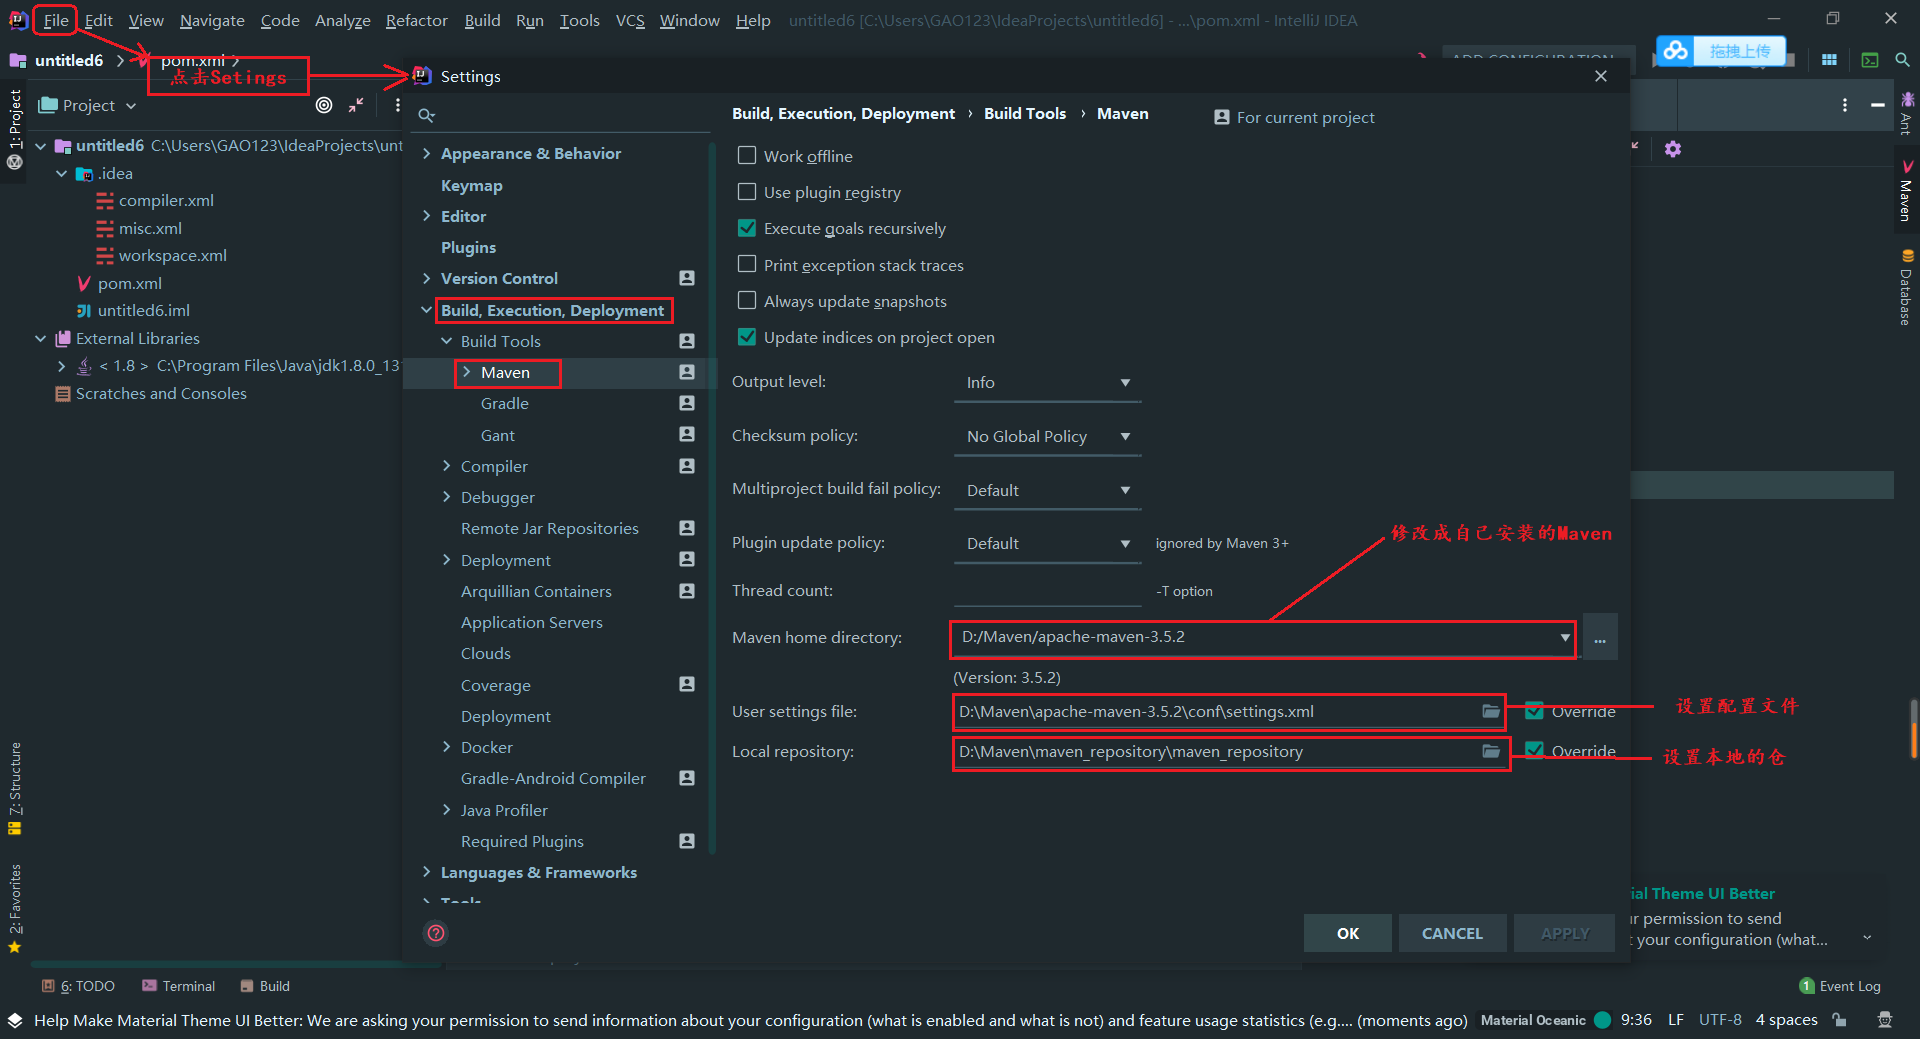The height and width of the screenshot is (1039, 1920).
Task: Open Maven home directory dropdown arrow
Action: (1565, 638)
